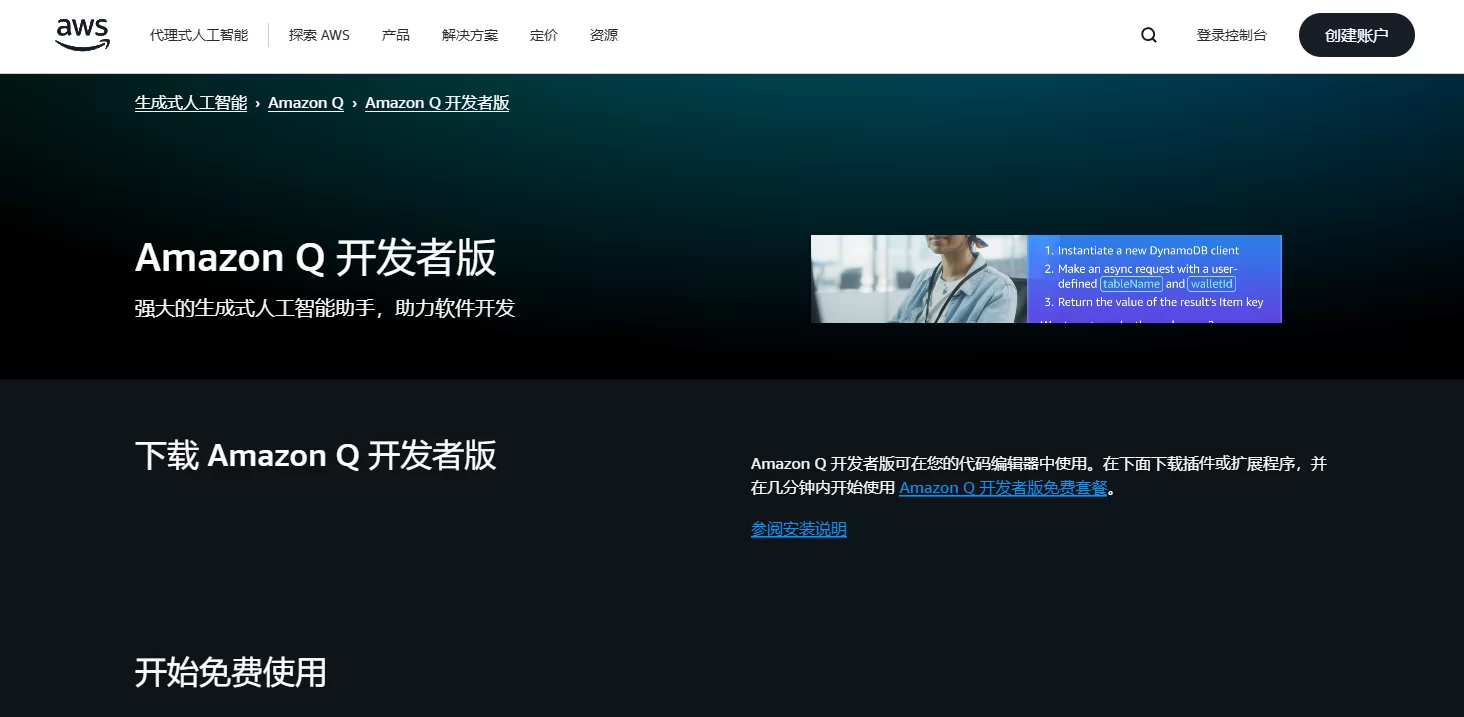Click the 参阅安装说明 link
The height and width of the screenshot is (717, 1464).
coord(798,529)
